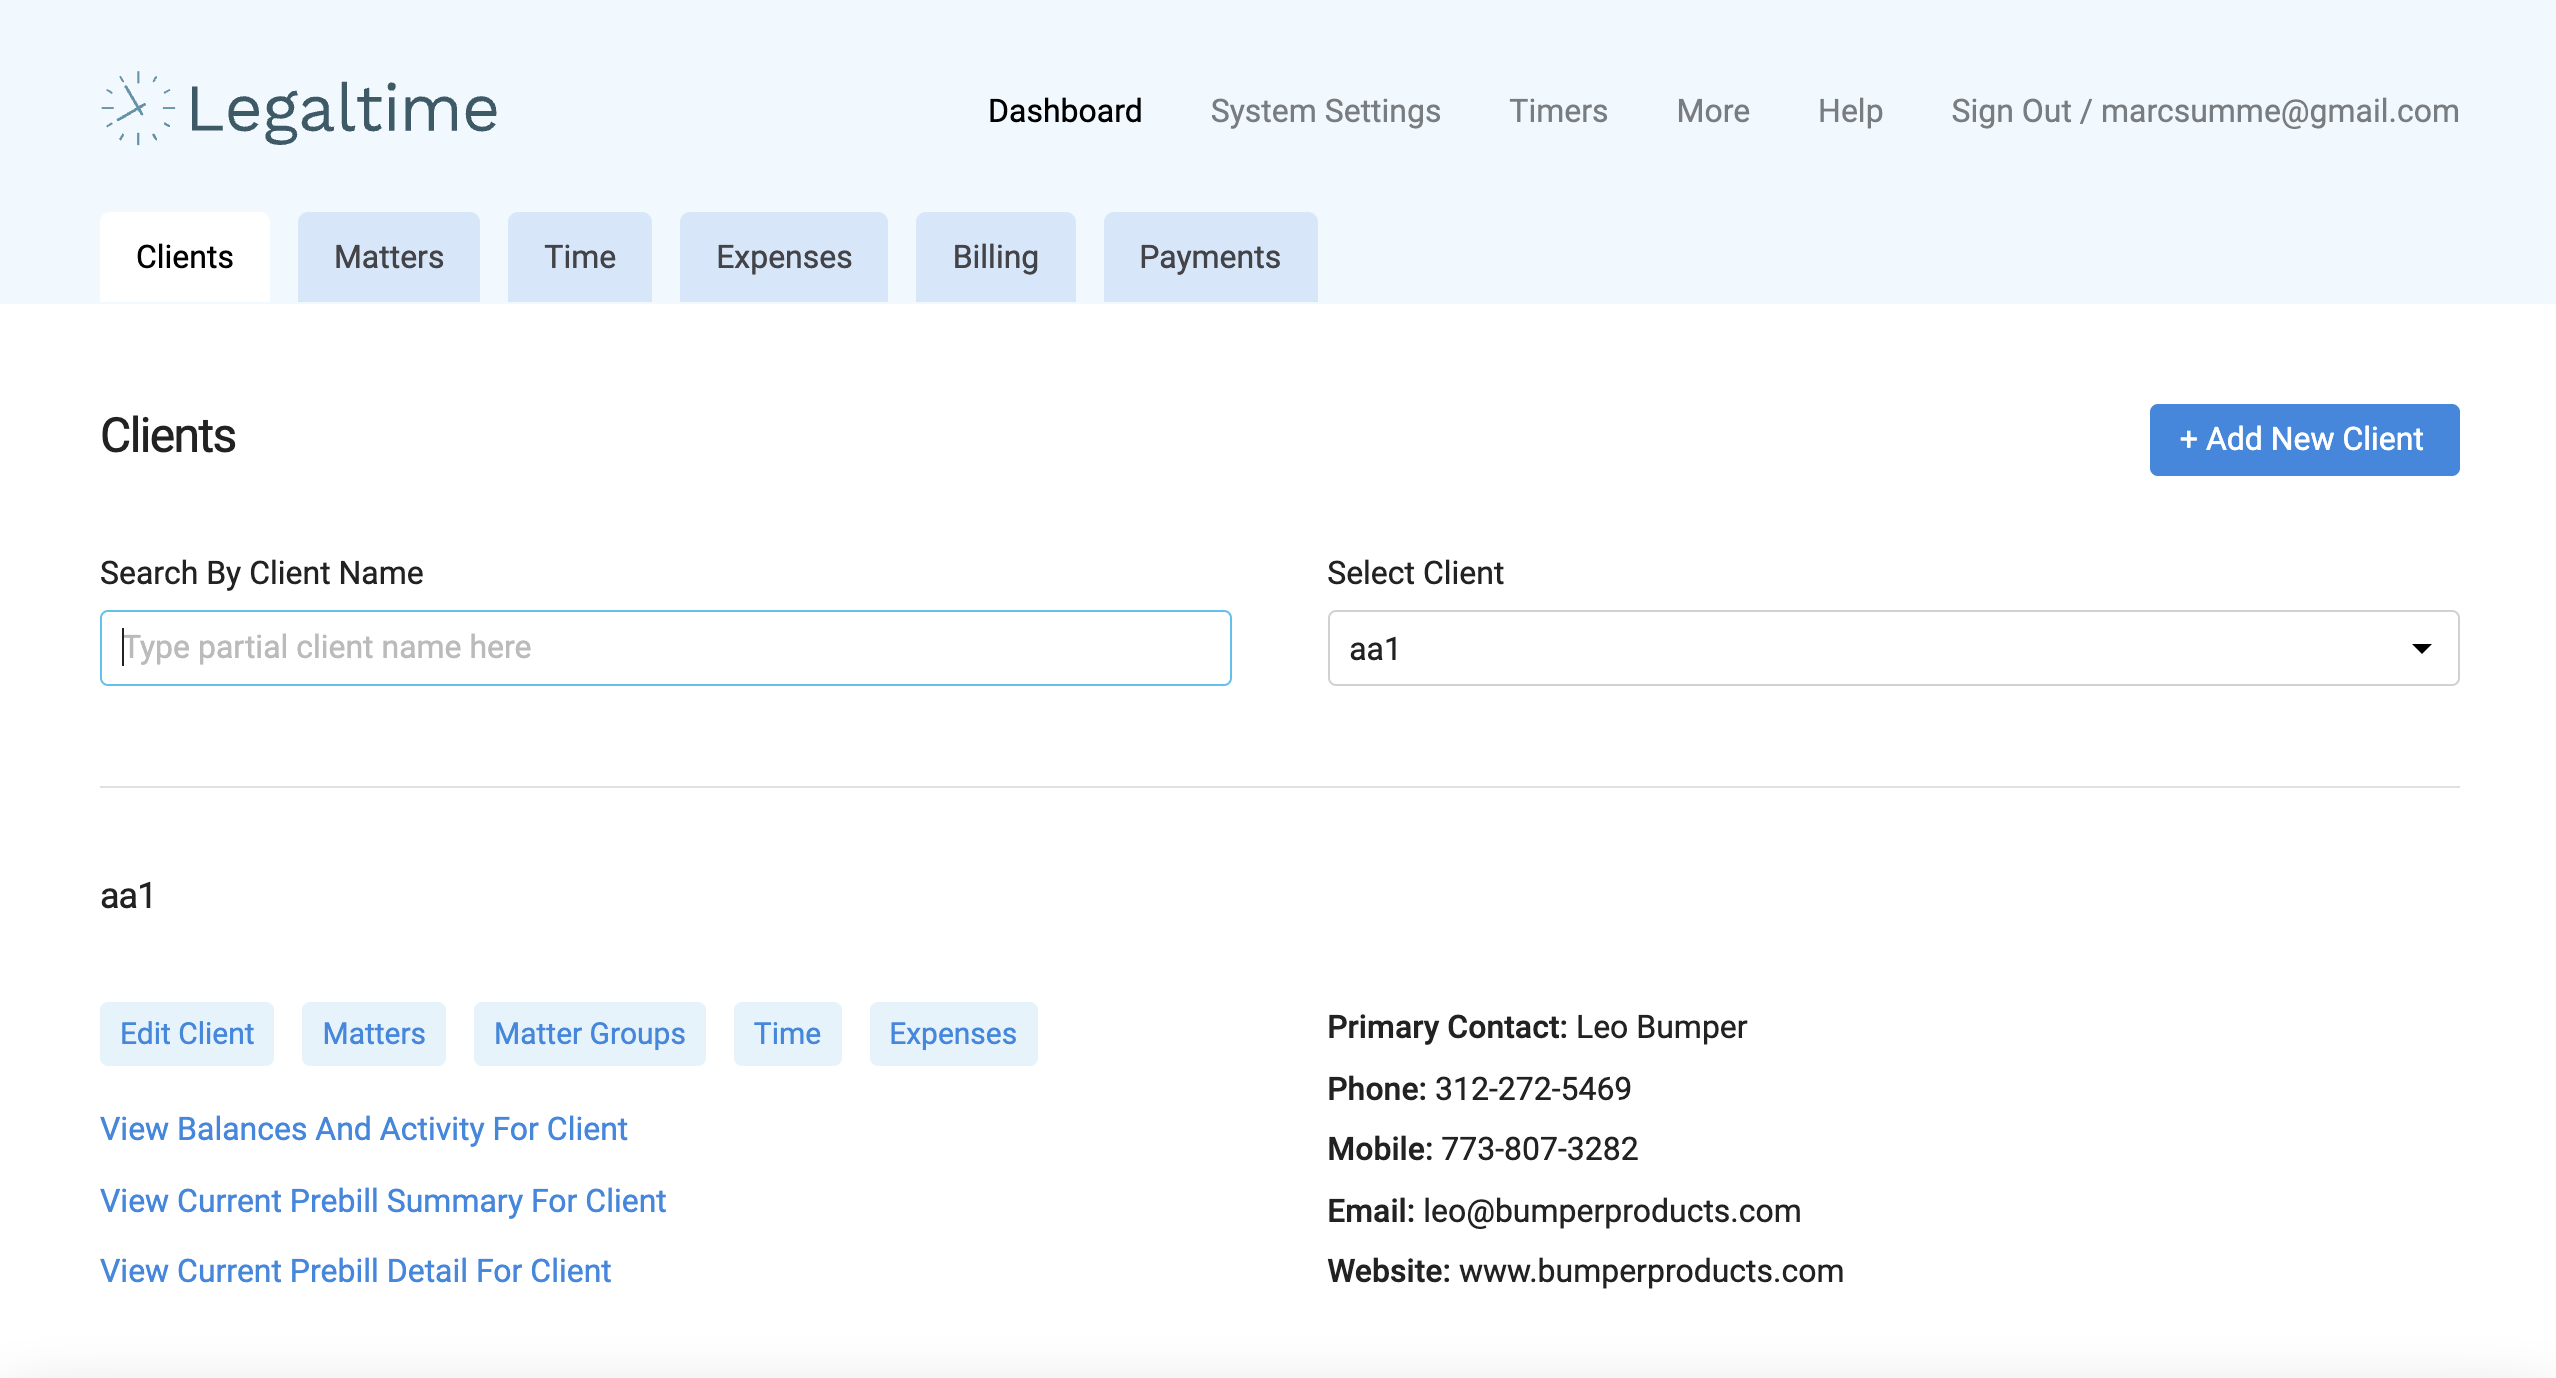Open View Current Prebill Detail For Client
This screenshot has width=2556, height=1378.
[355, 1270]
